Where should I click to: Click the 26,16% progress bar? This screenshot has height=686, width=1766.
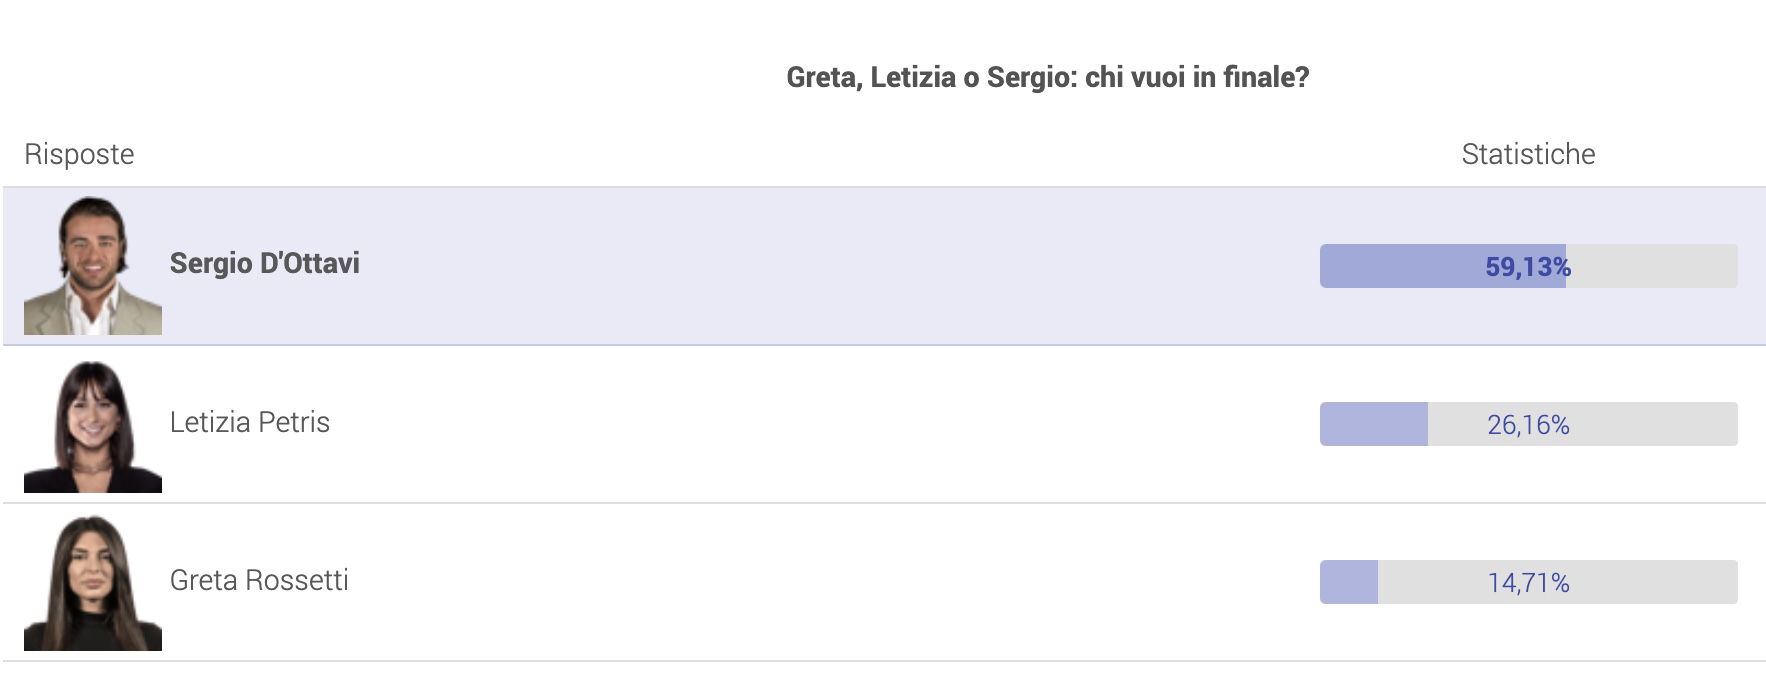pos(1528,424)
